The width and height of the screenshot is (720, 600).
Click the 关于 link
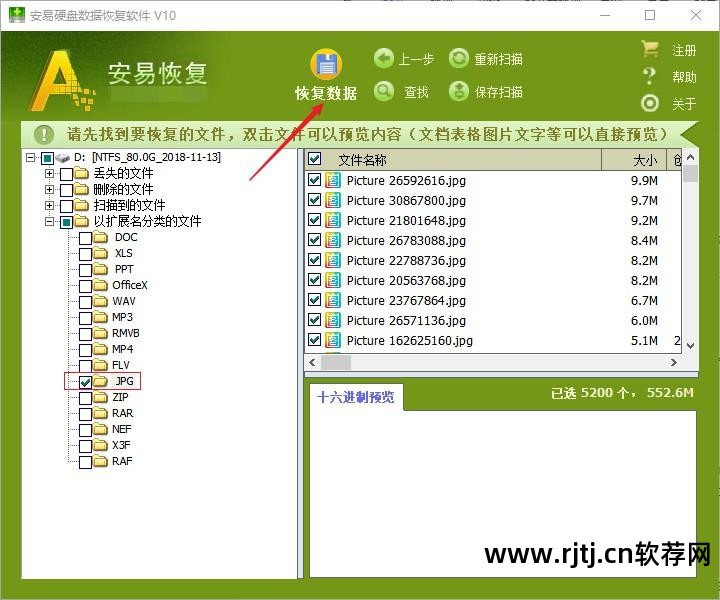coord(684,104)
